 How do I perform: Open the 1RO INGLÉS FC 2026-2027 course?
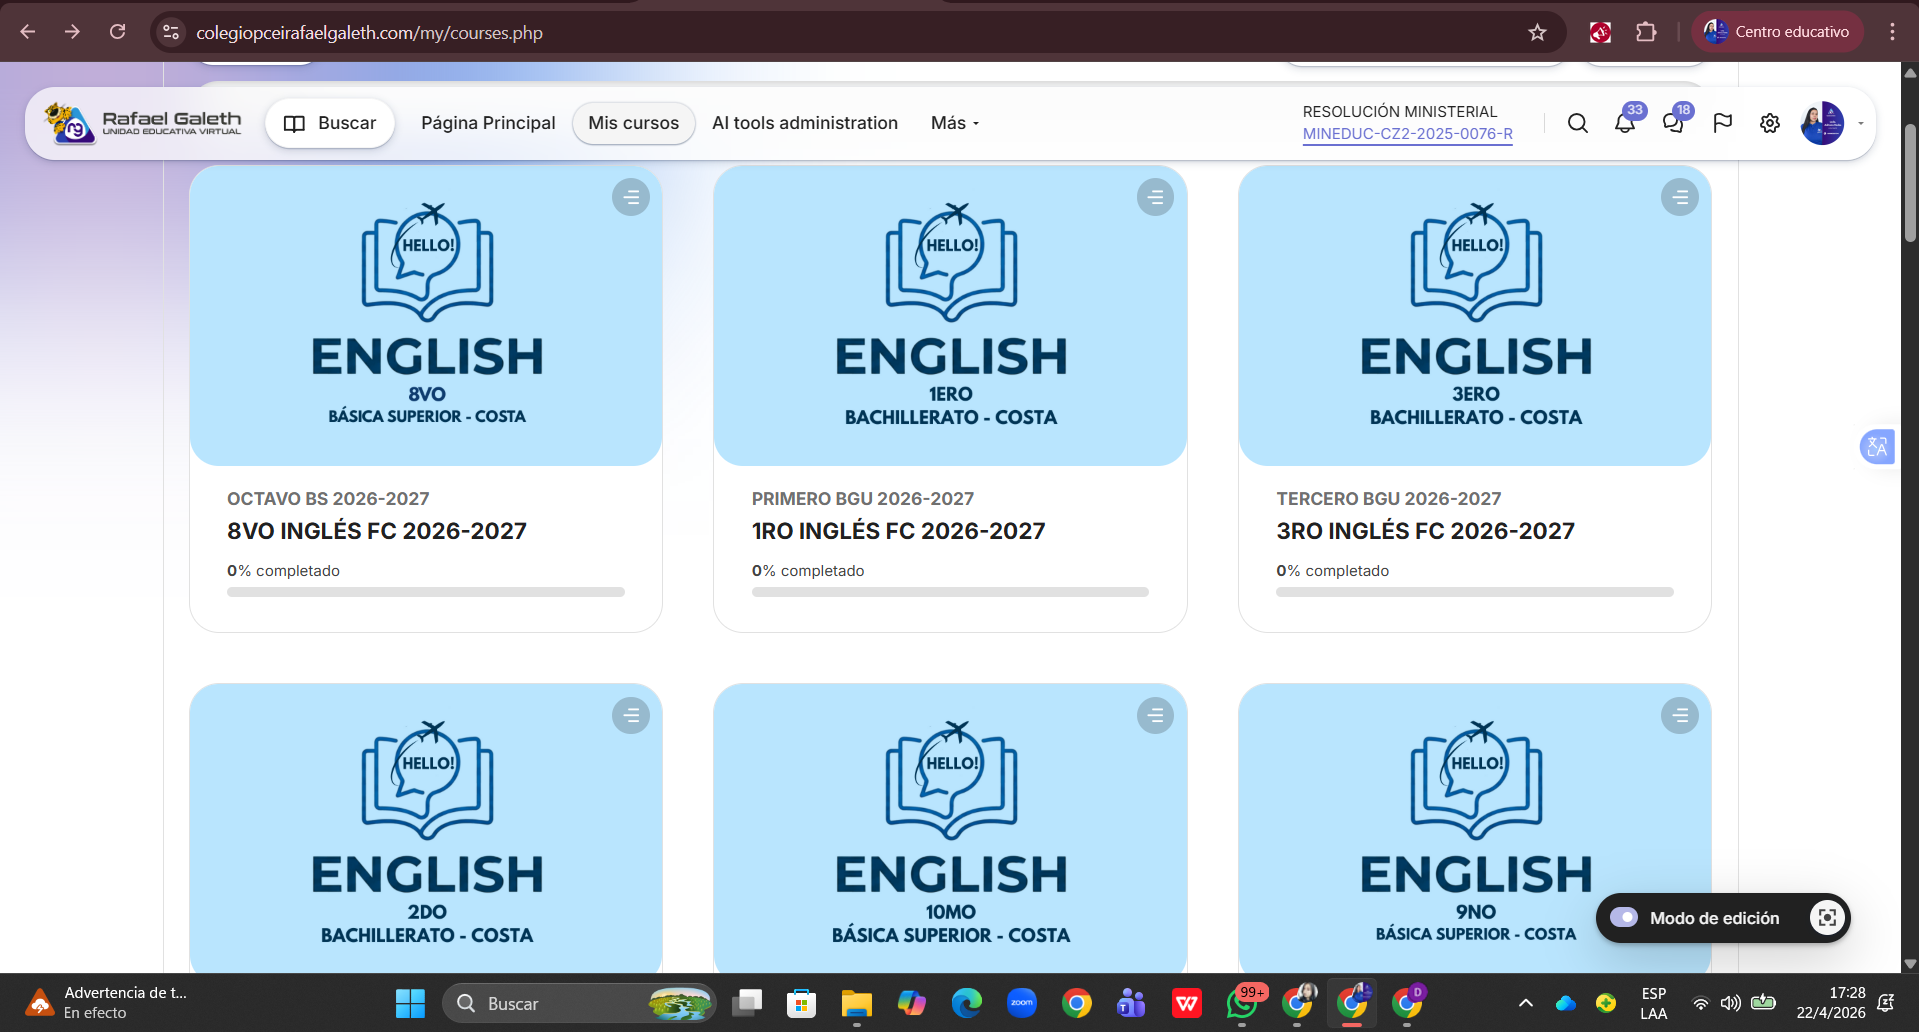click(898, 531)
